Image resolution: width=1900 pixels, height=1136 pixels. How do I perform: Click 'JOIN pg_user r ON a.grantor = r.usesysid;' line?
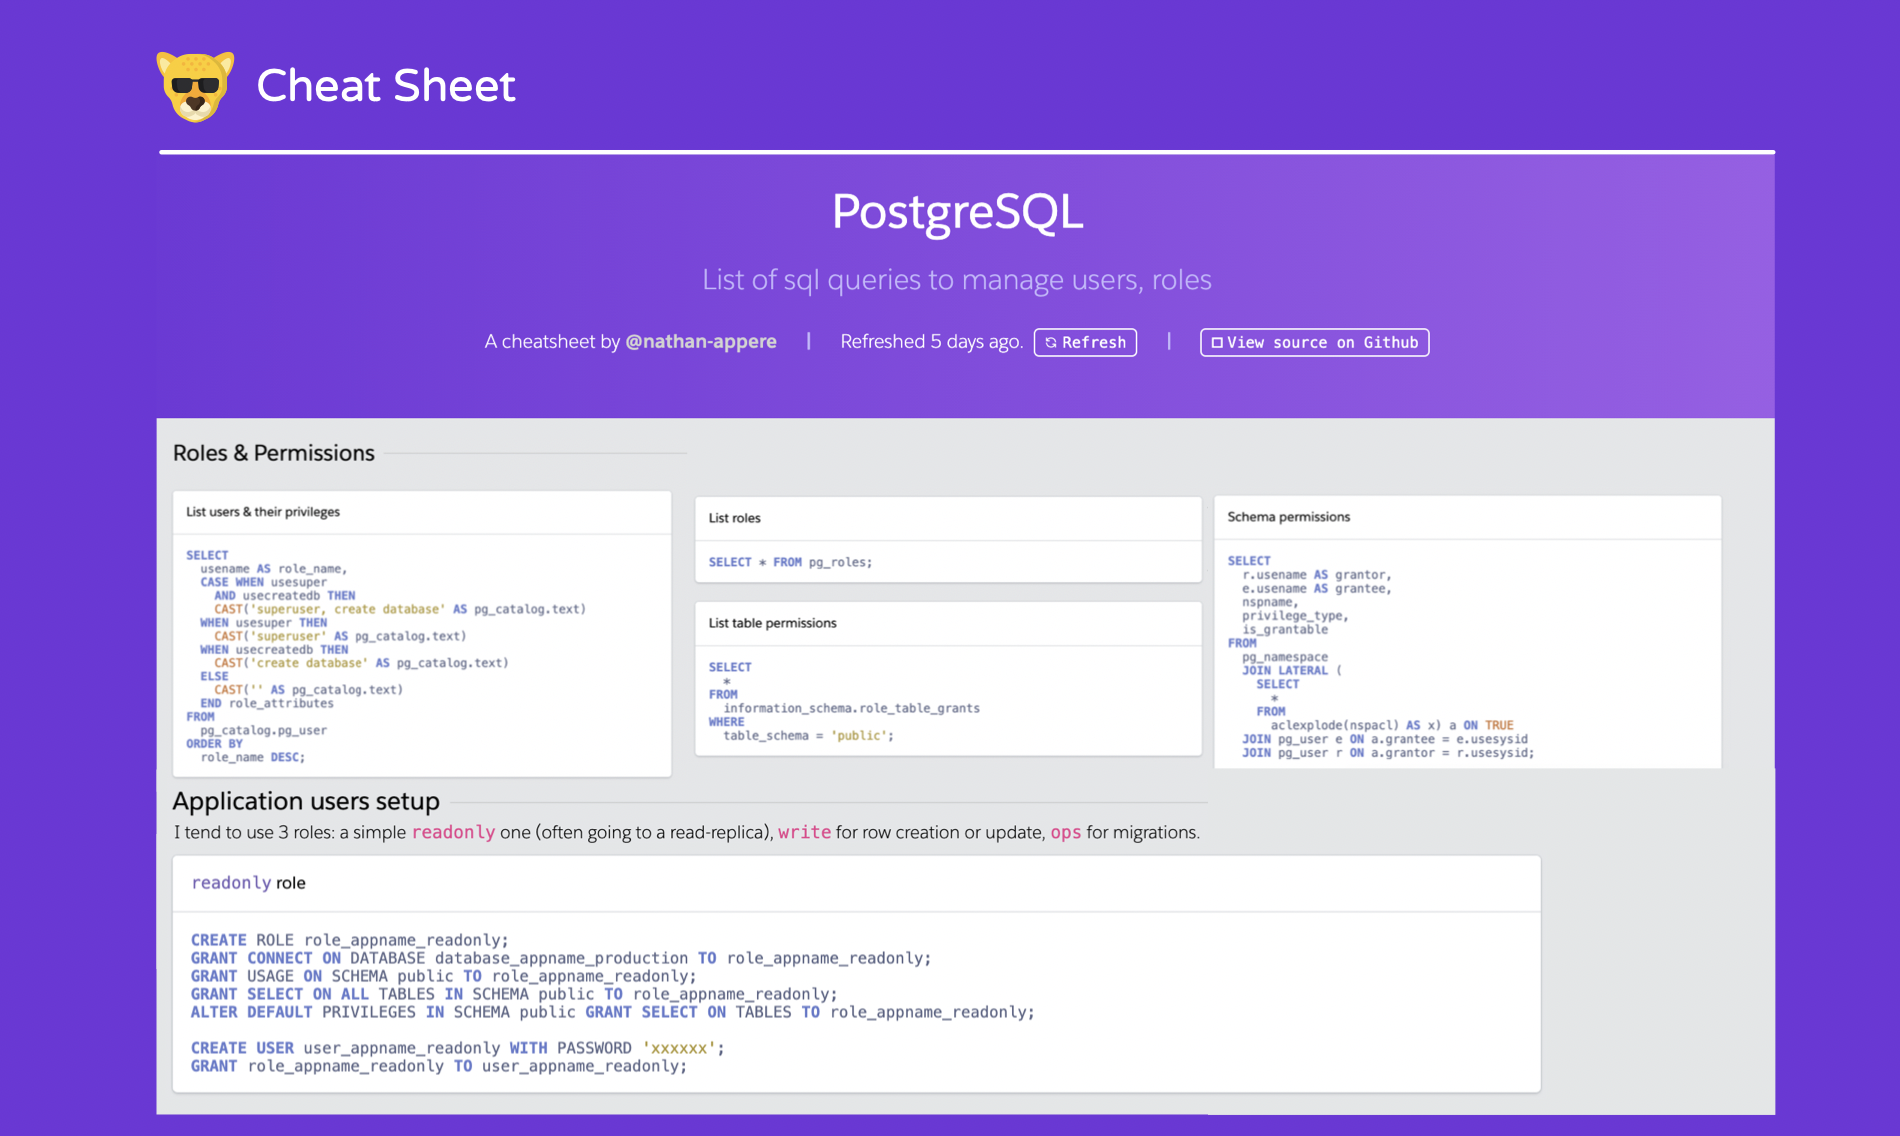tap(1388, 753)
